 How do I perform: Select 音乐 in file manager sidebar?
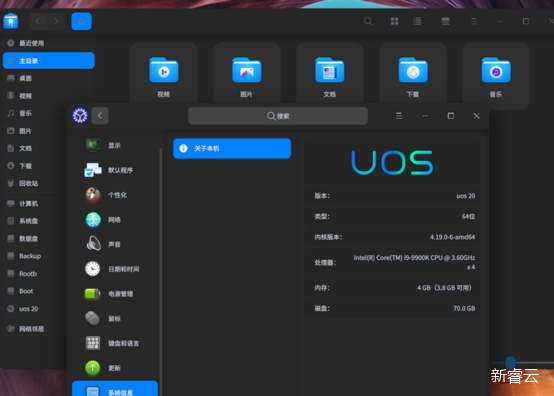(x=35, y=113)
